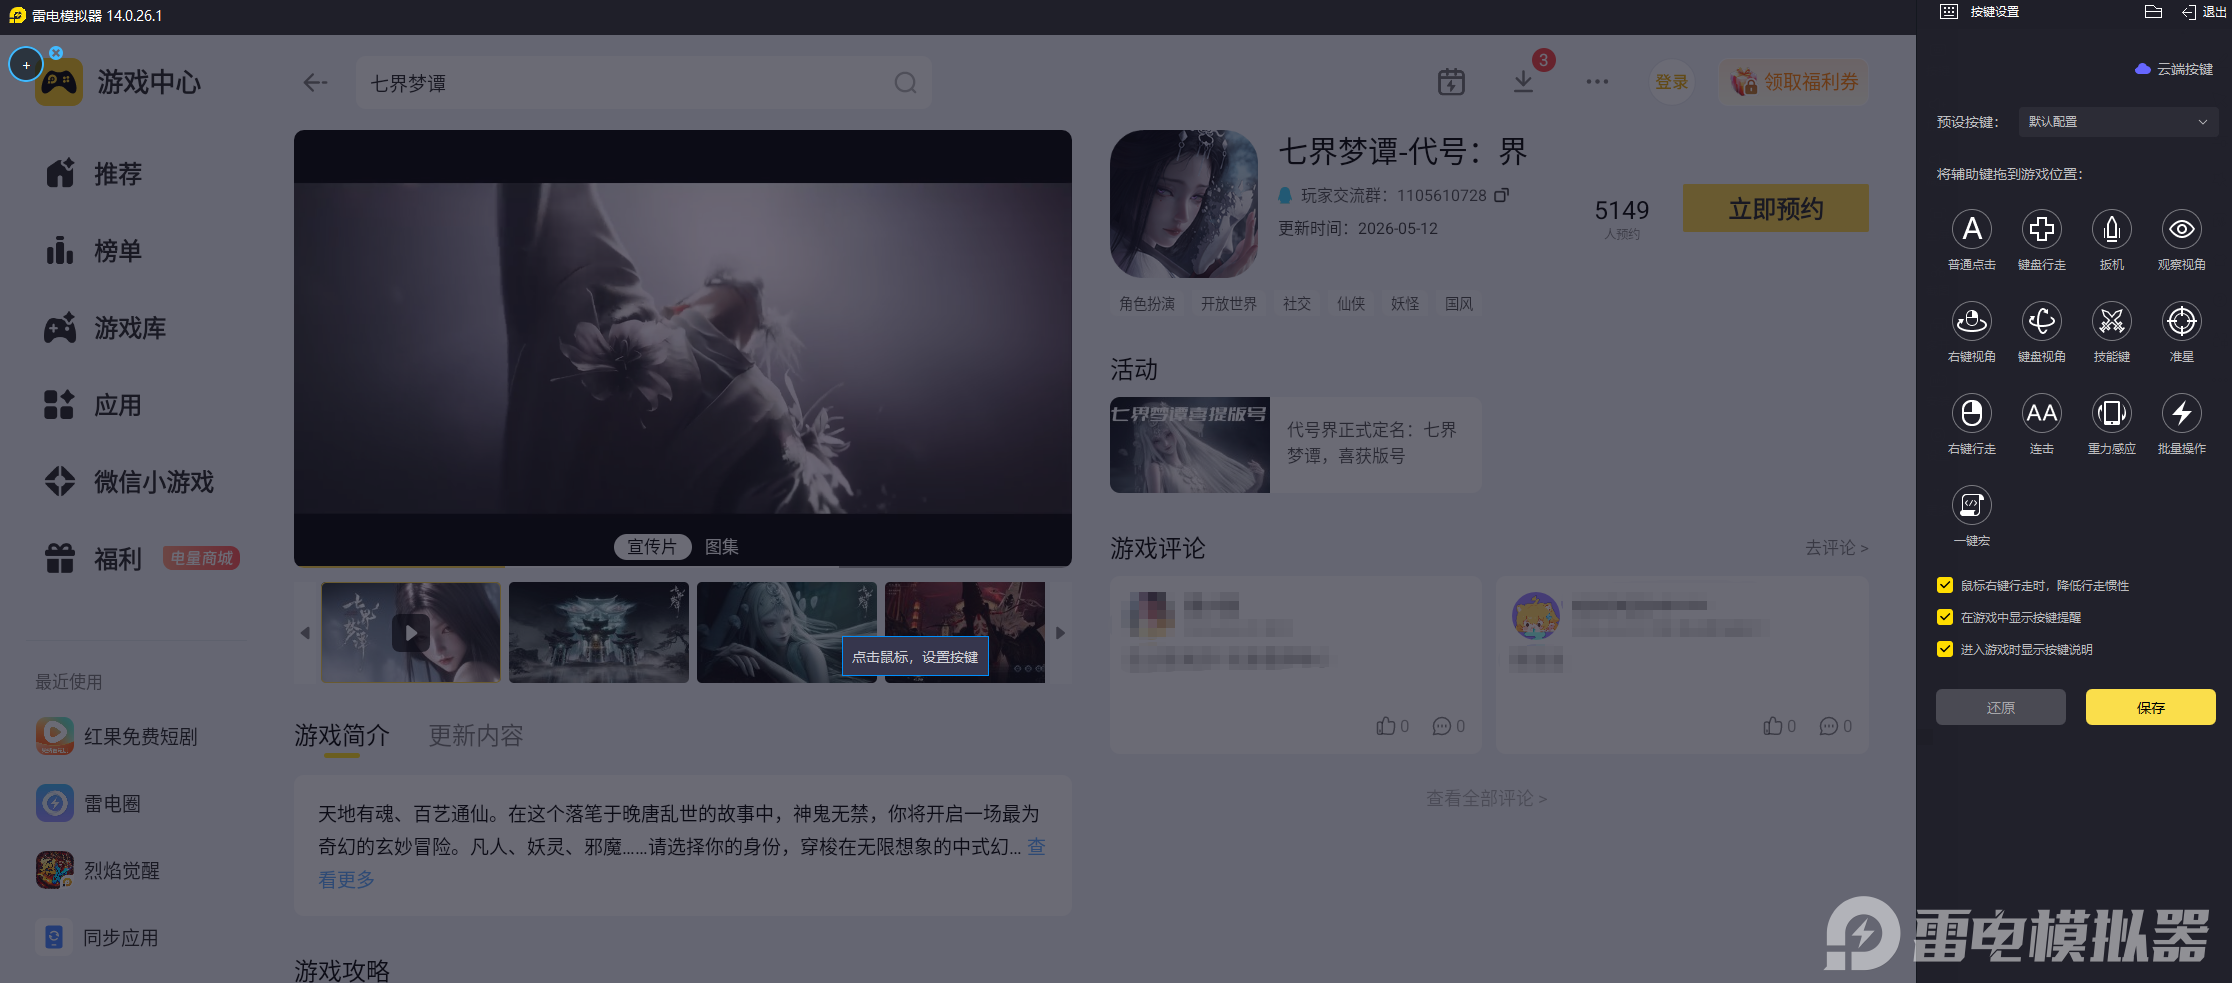Select the 普通点击 tap key icon

[x=1971, y=230]
